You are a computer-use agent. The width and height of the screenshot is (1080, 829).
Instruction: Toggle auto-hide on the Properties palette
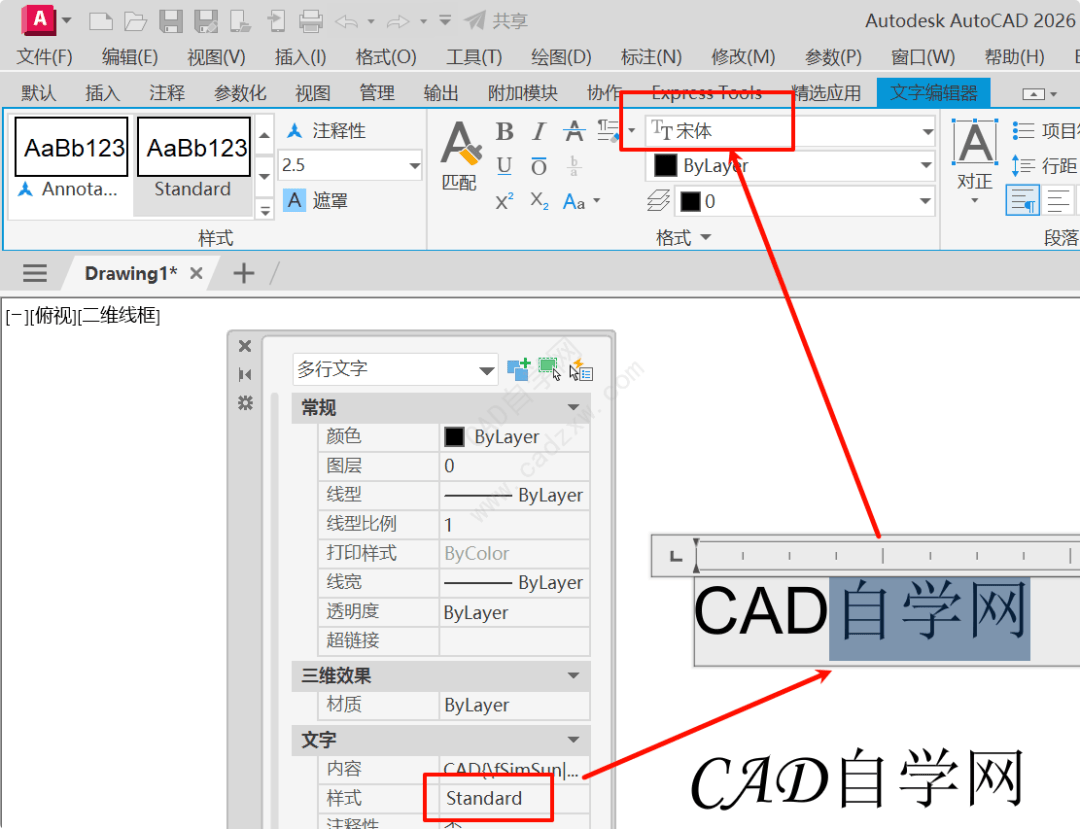click(244, 374)
